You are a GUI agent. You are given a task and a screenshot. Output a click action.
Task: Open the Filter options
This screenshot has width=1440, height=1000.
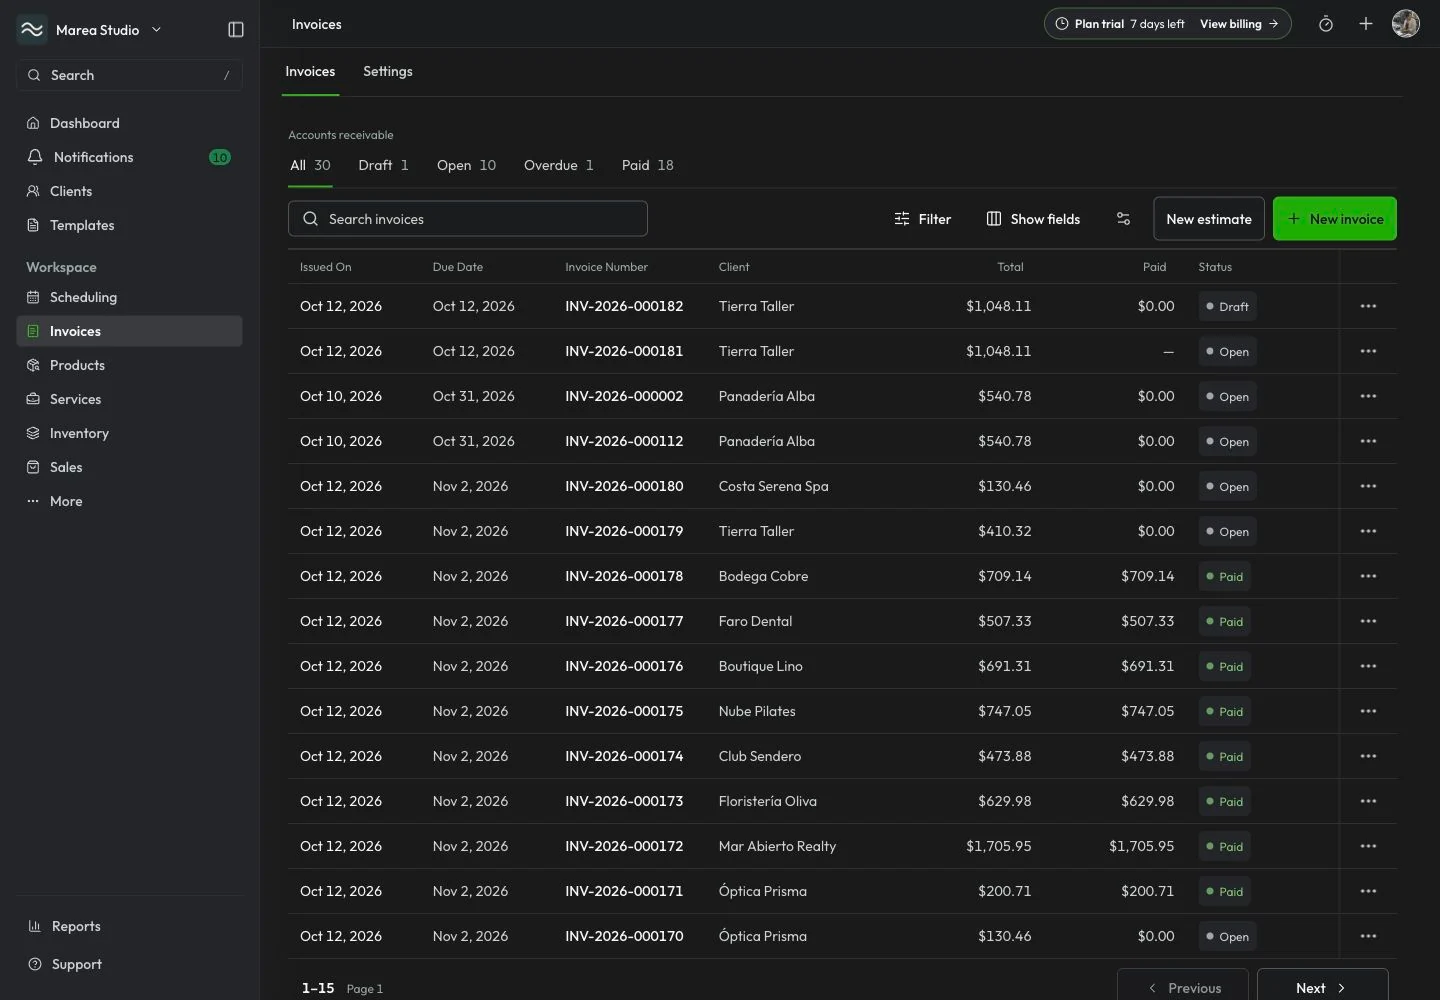coord(922,219)
